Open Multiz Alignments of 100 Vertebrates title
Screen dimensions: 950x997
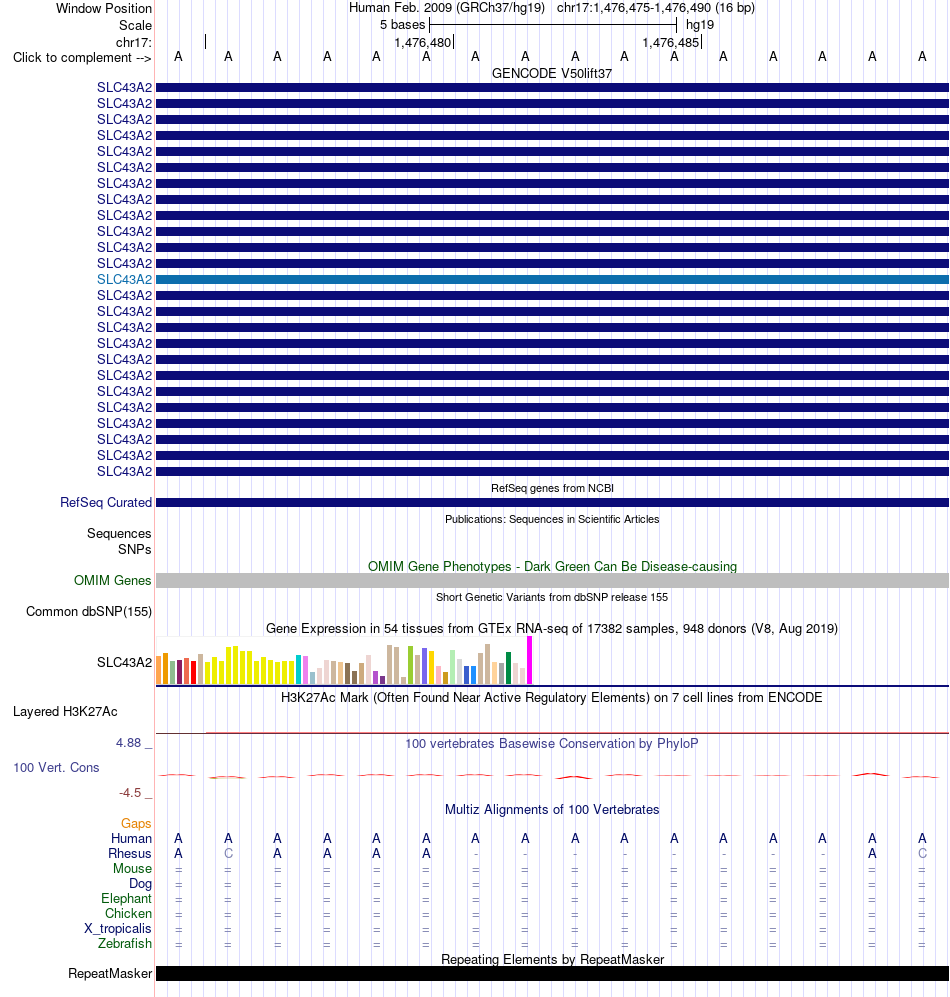click(552, 810)
